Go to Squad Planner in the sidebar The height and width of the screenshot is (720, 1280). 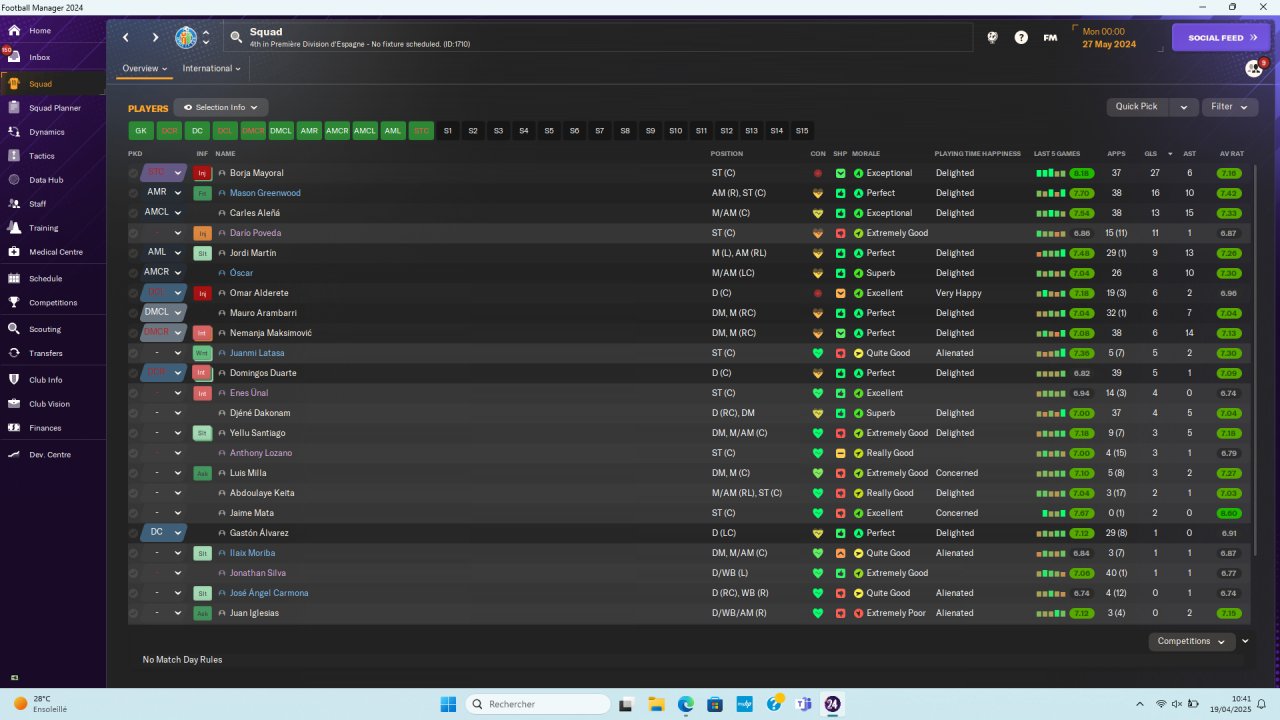[55, 108]
